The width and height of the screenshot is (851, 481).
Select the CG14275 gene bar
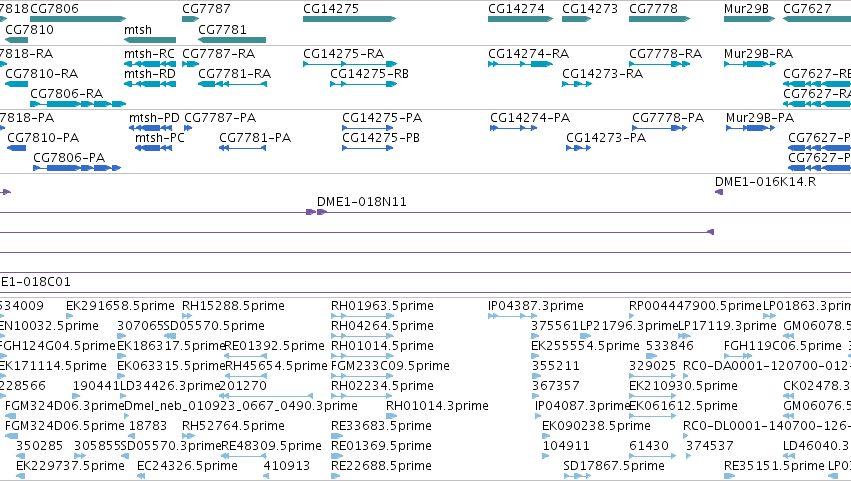coord(350,19)
